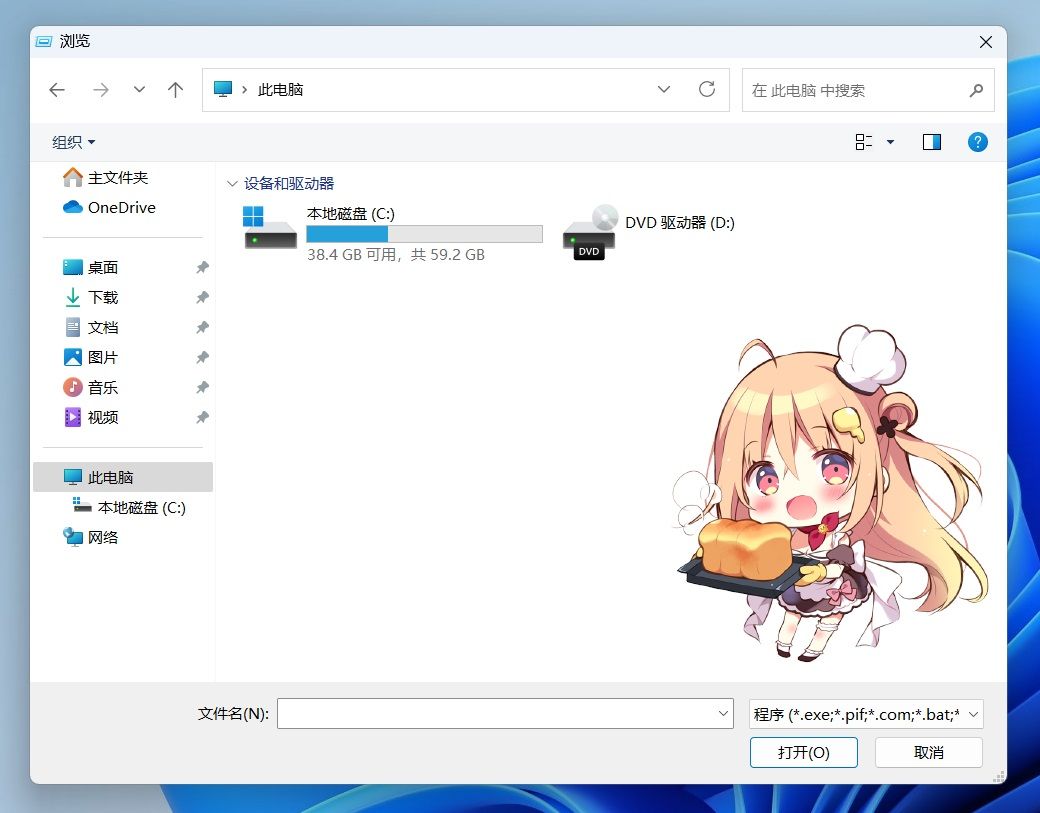This screenshot has width=1040, height=813.
Task: Click the 取消 button
Action: (929, 753)
